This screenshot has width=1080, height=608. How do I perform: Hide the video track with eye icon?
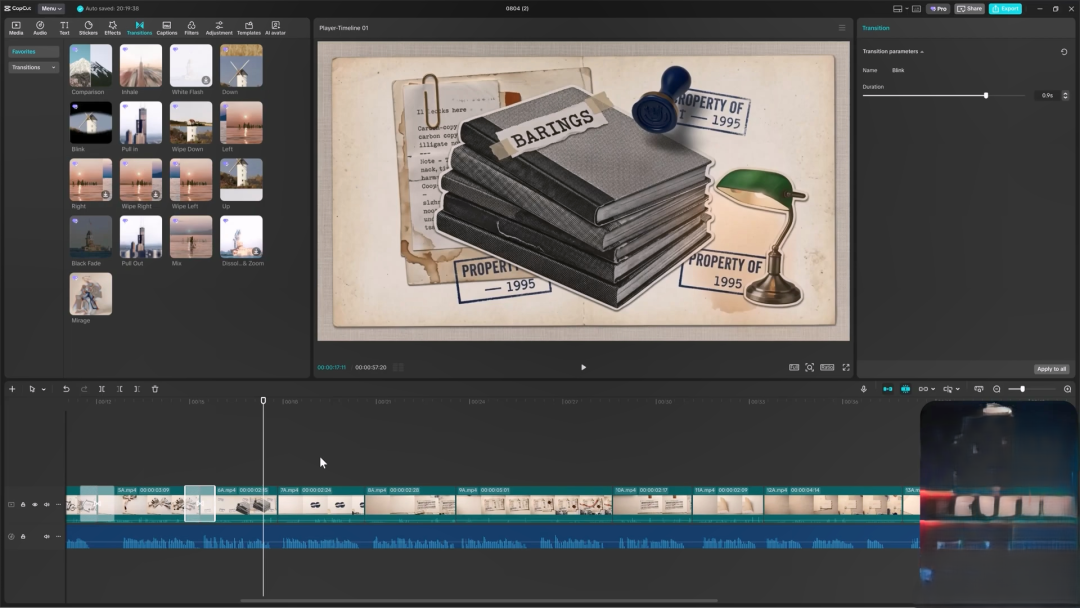(35, 505)
